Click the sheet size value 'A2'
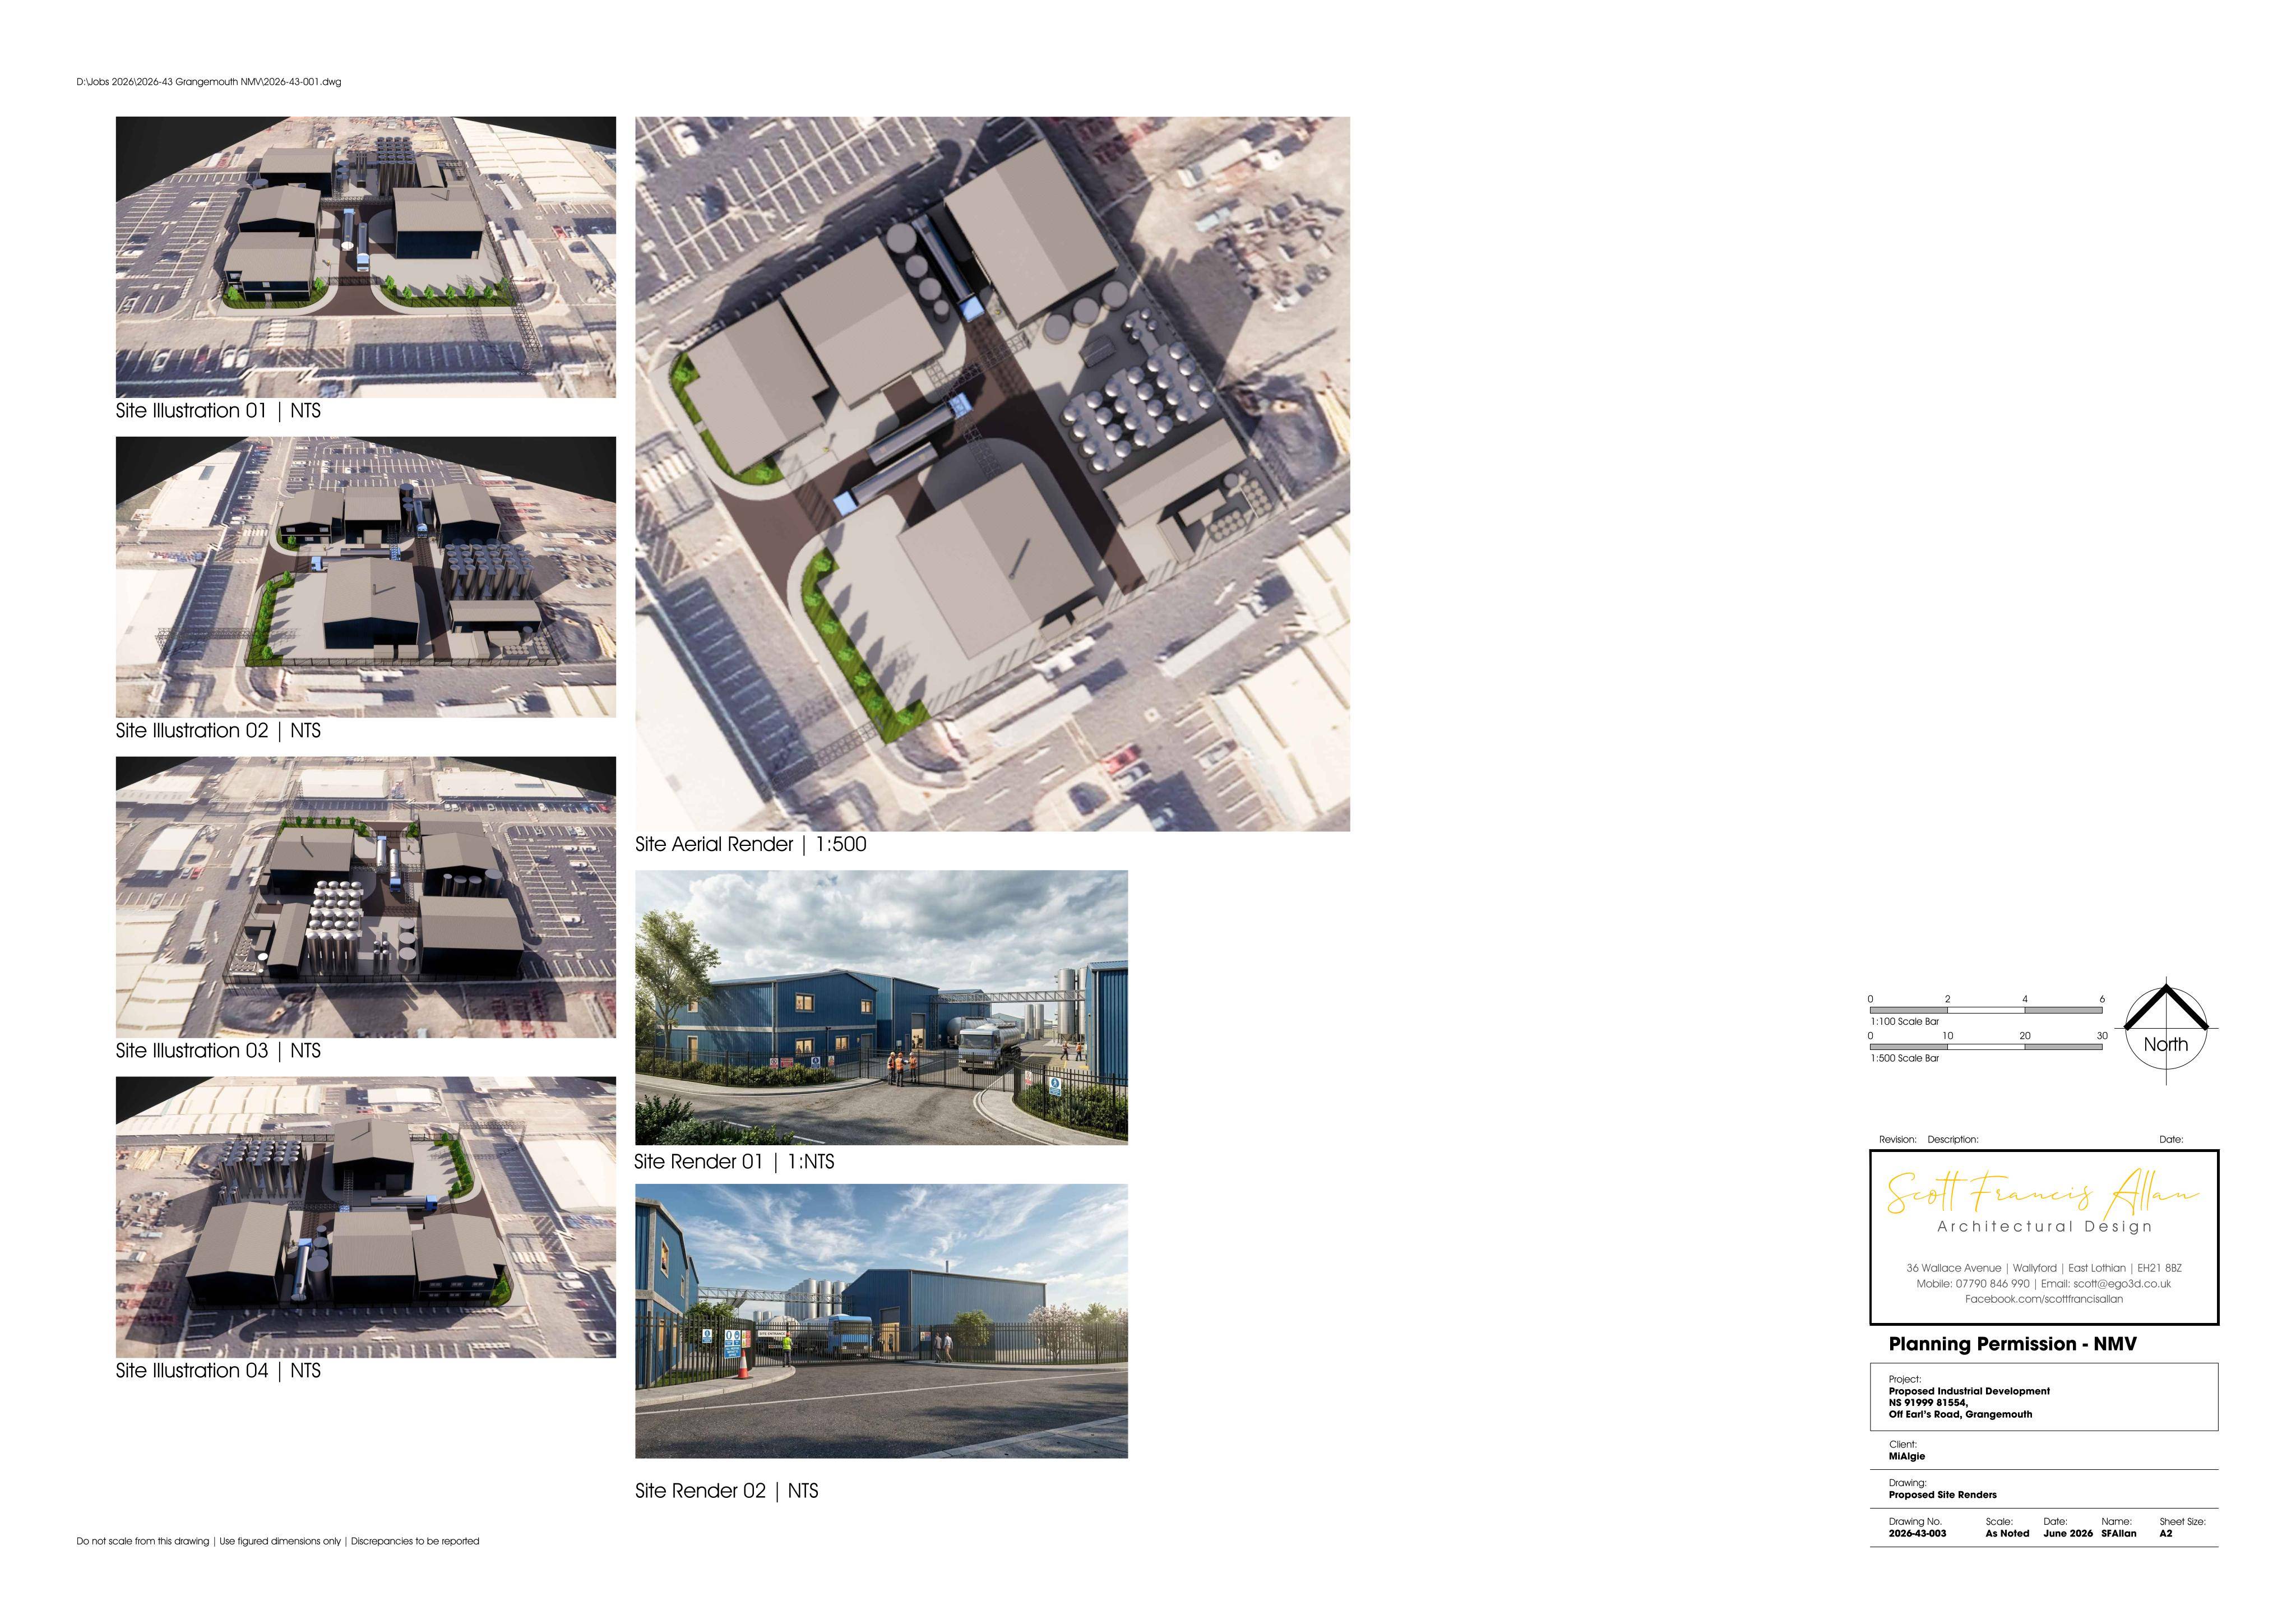This screenshot has height=1624, width=2296. click(2166, 1533)
